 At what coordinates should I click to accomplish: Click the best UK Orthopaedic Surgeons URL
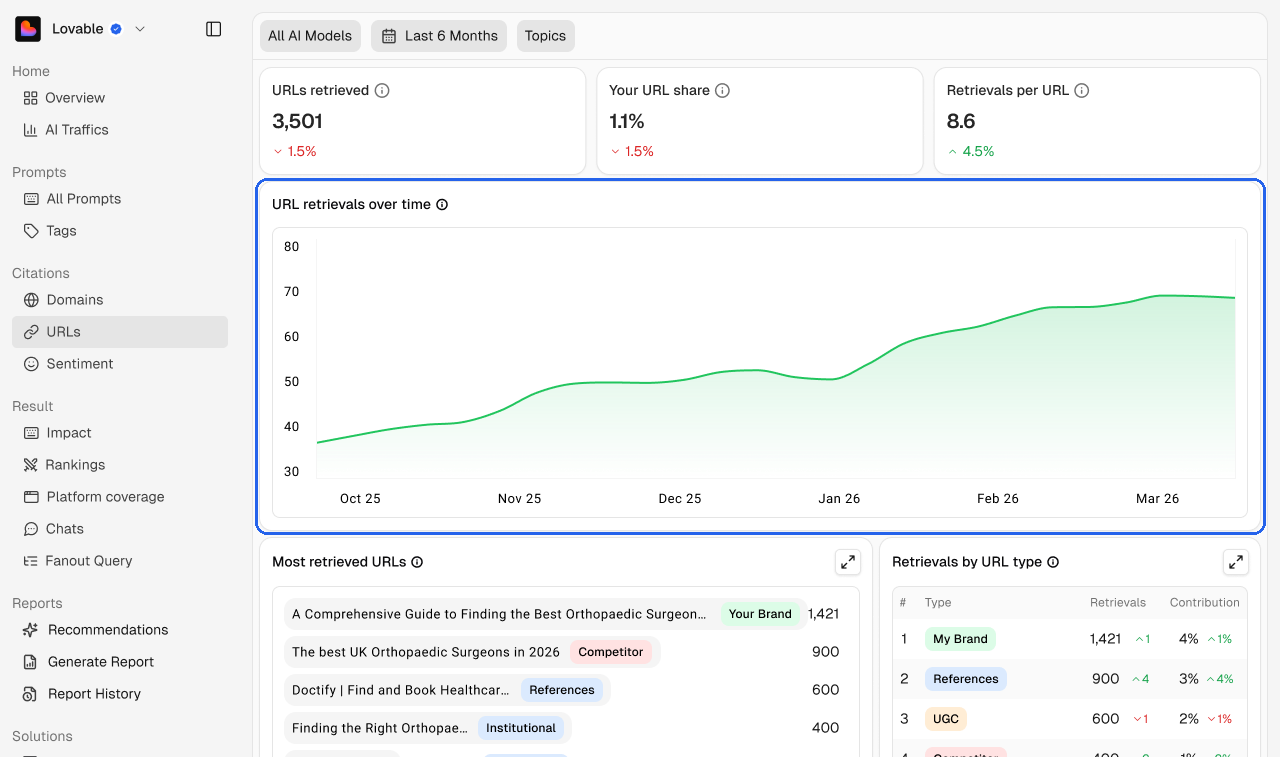point(472,652)
